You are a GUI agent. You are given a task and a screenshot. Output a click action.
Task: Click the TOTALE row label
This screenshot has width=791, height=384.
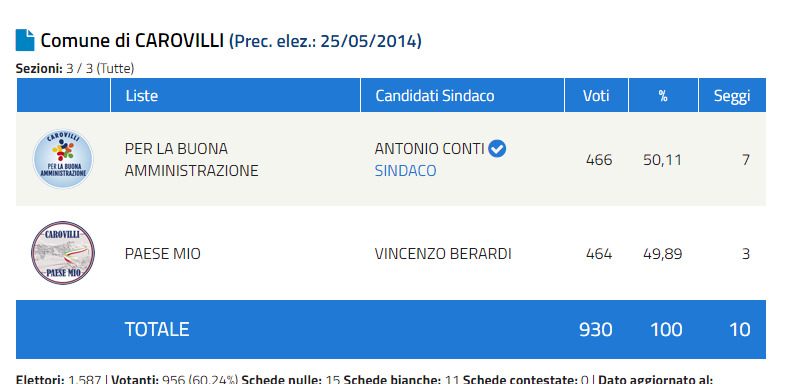tap(157, 329)
